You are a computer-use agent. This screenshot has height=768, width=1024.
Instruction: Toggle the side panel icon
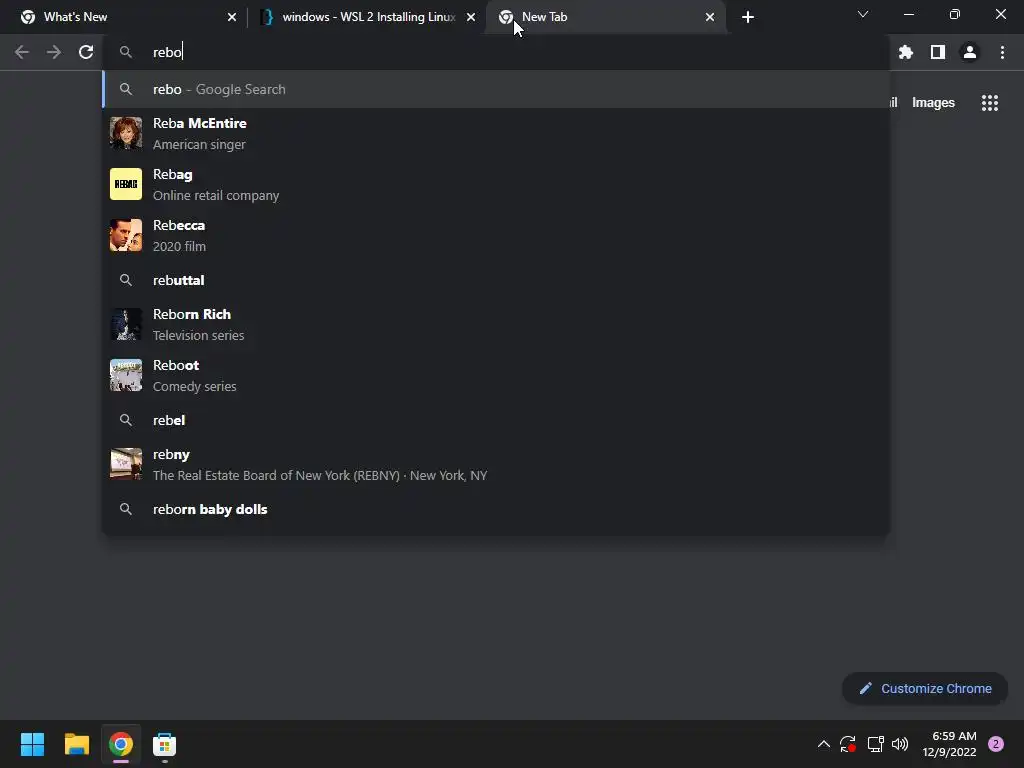[x=938, y=52]
